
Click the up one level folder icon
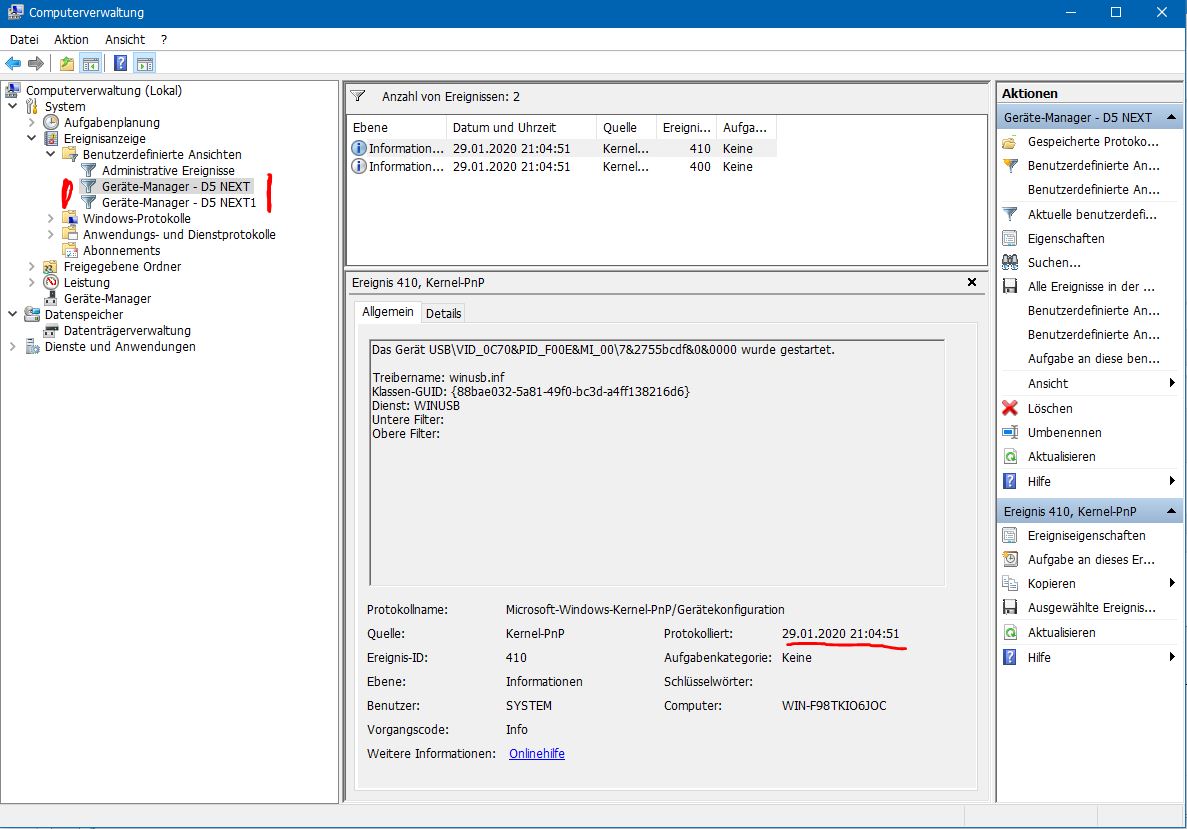[66, 64]
